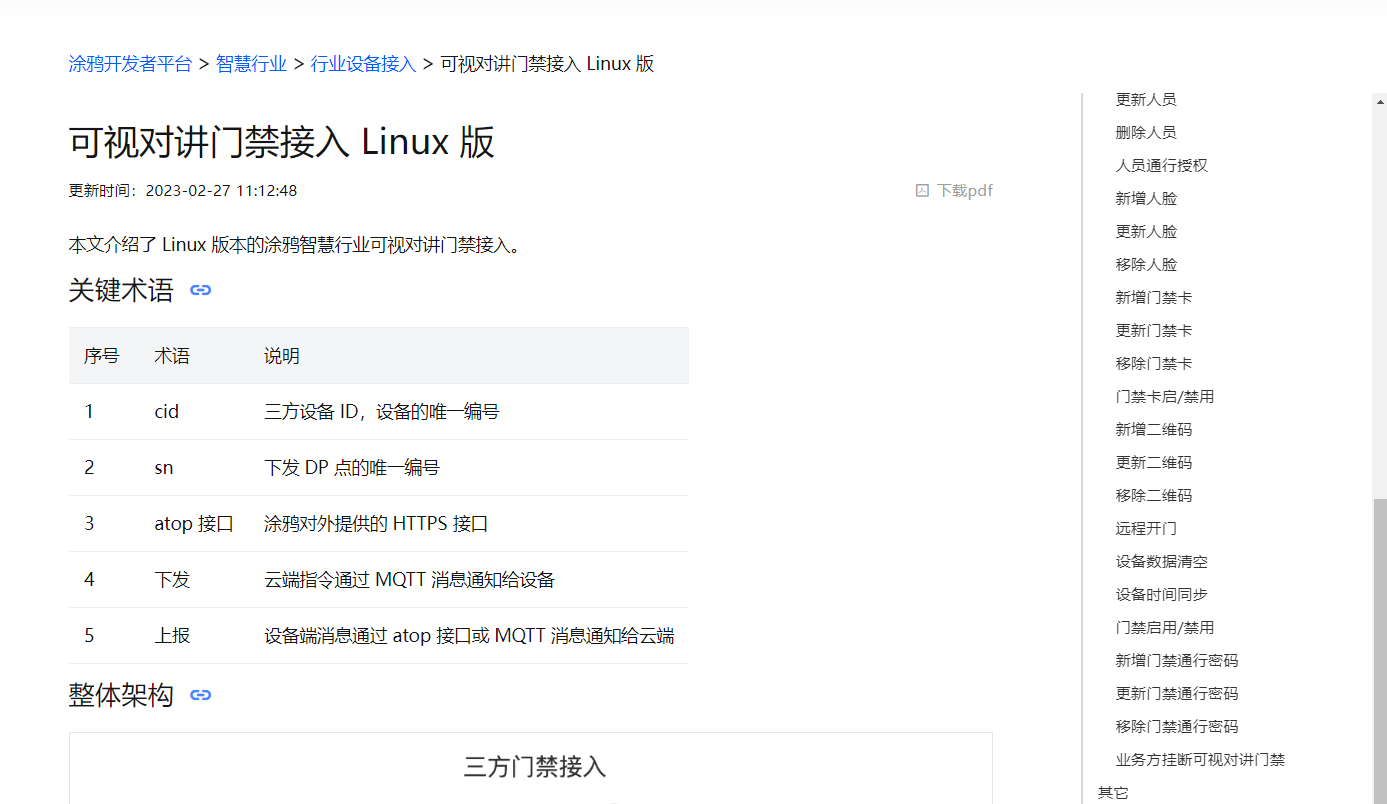Click the 术语 column header
Image resolution: width=1387 pixels, height=804 pixels.
tap(172, 356)
